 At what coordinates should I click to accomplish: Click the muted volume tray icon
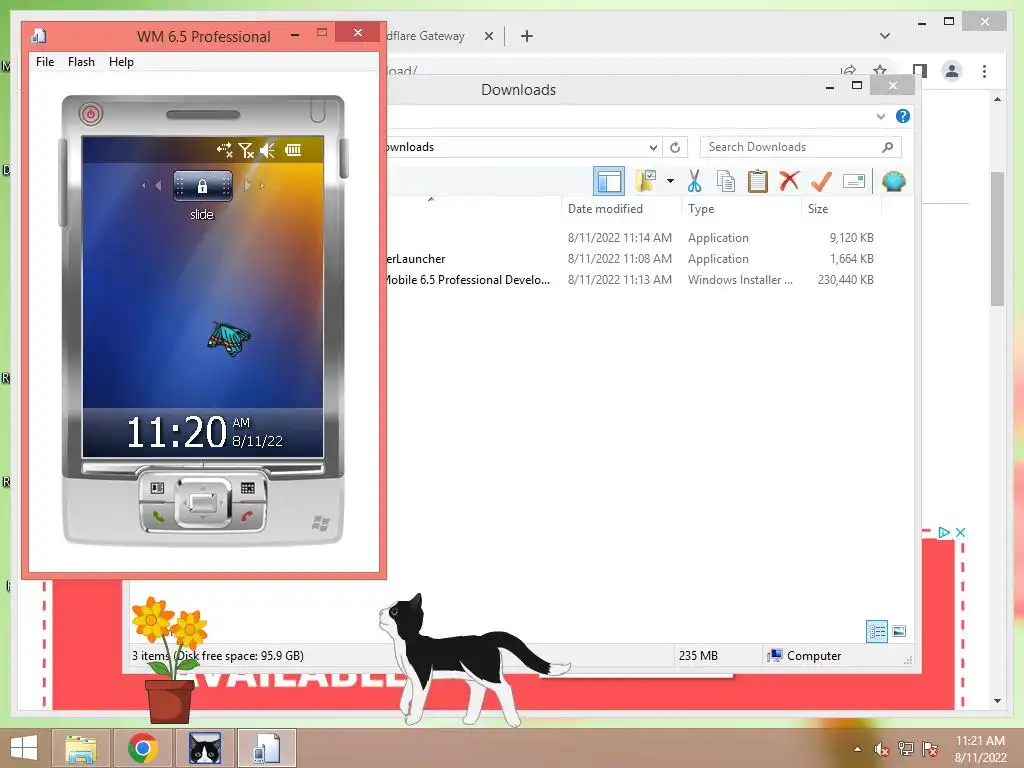882,749
